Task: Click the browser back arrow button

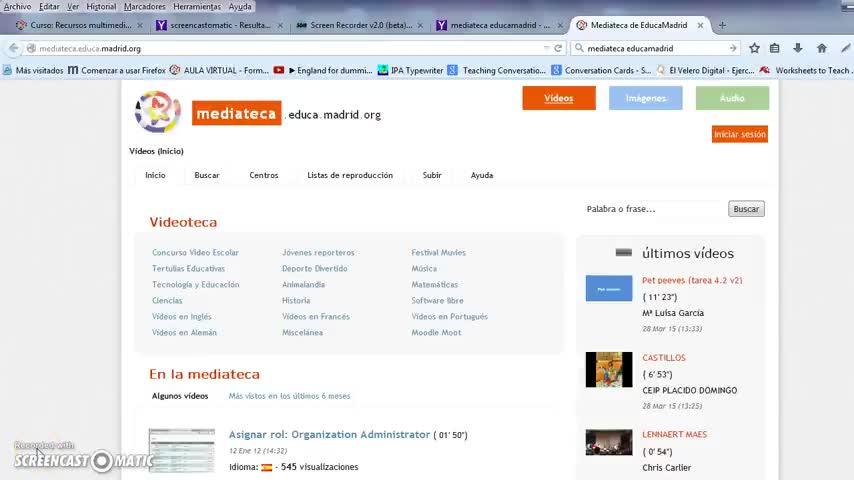Action: pyautogui.click(x=13, y=48)
